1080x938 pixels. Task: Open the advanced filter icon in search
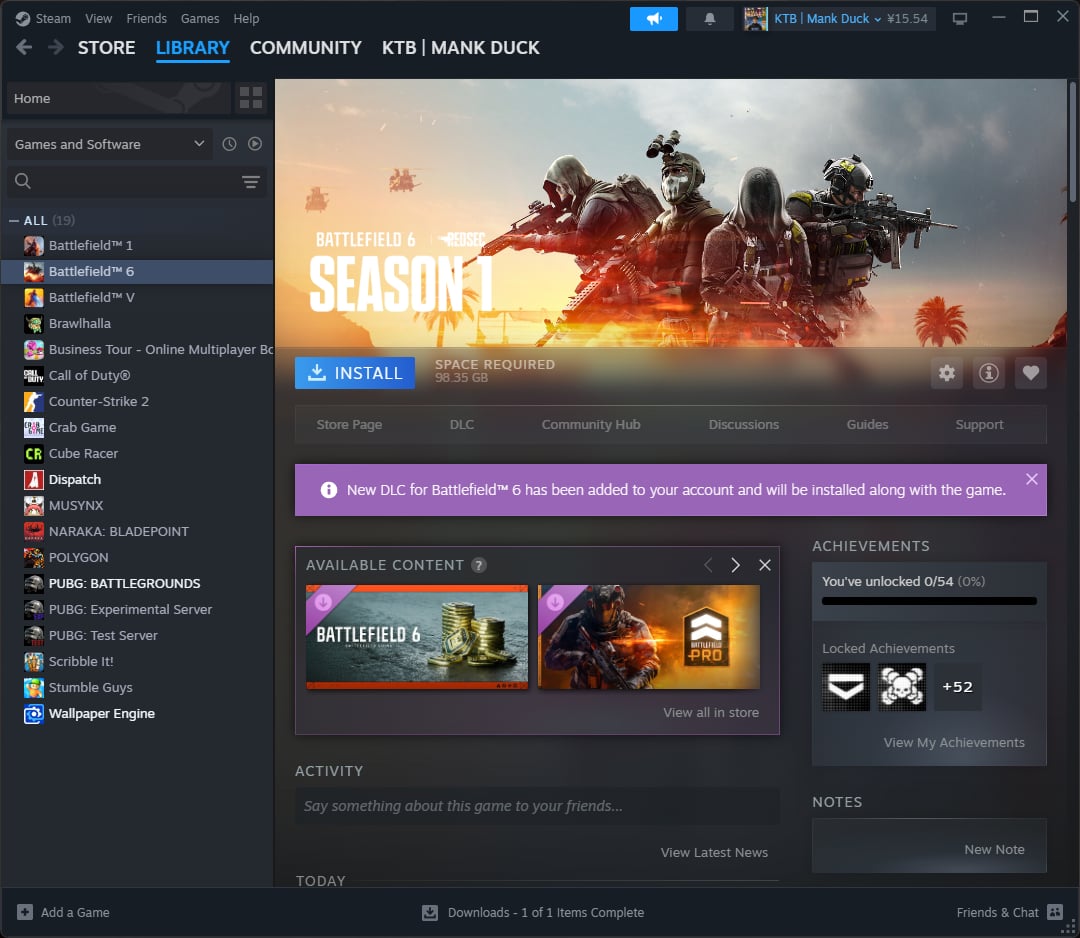point(250,181)
